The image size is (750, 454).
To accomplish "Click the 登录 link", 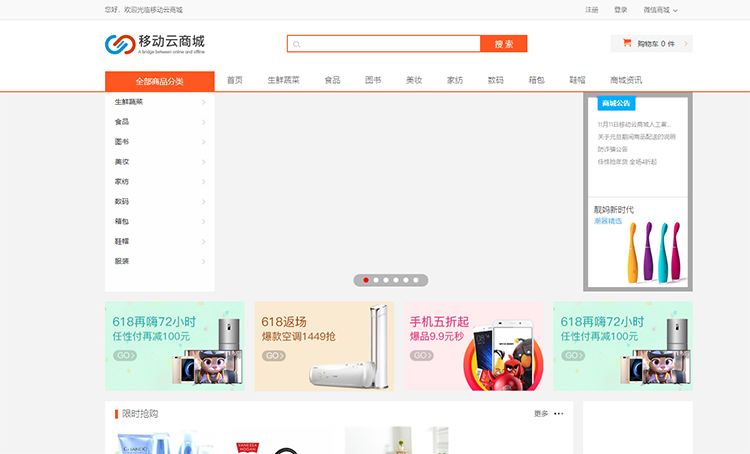I will 621,10.
